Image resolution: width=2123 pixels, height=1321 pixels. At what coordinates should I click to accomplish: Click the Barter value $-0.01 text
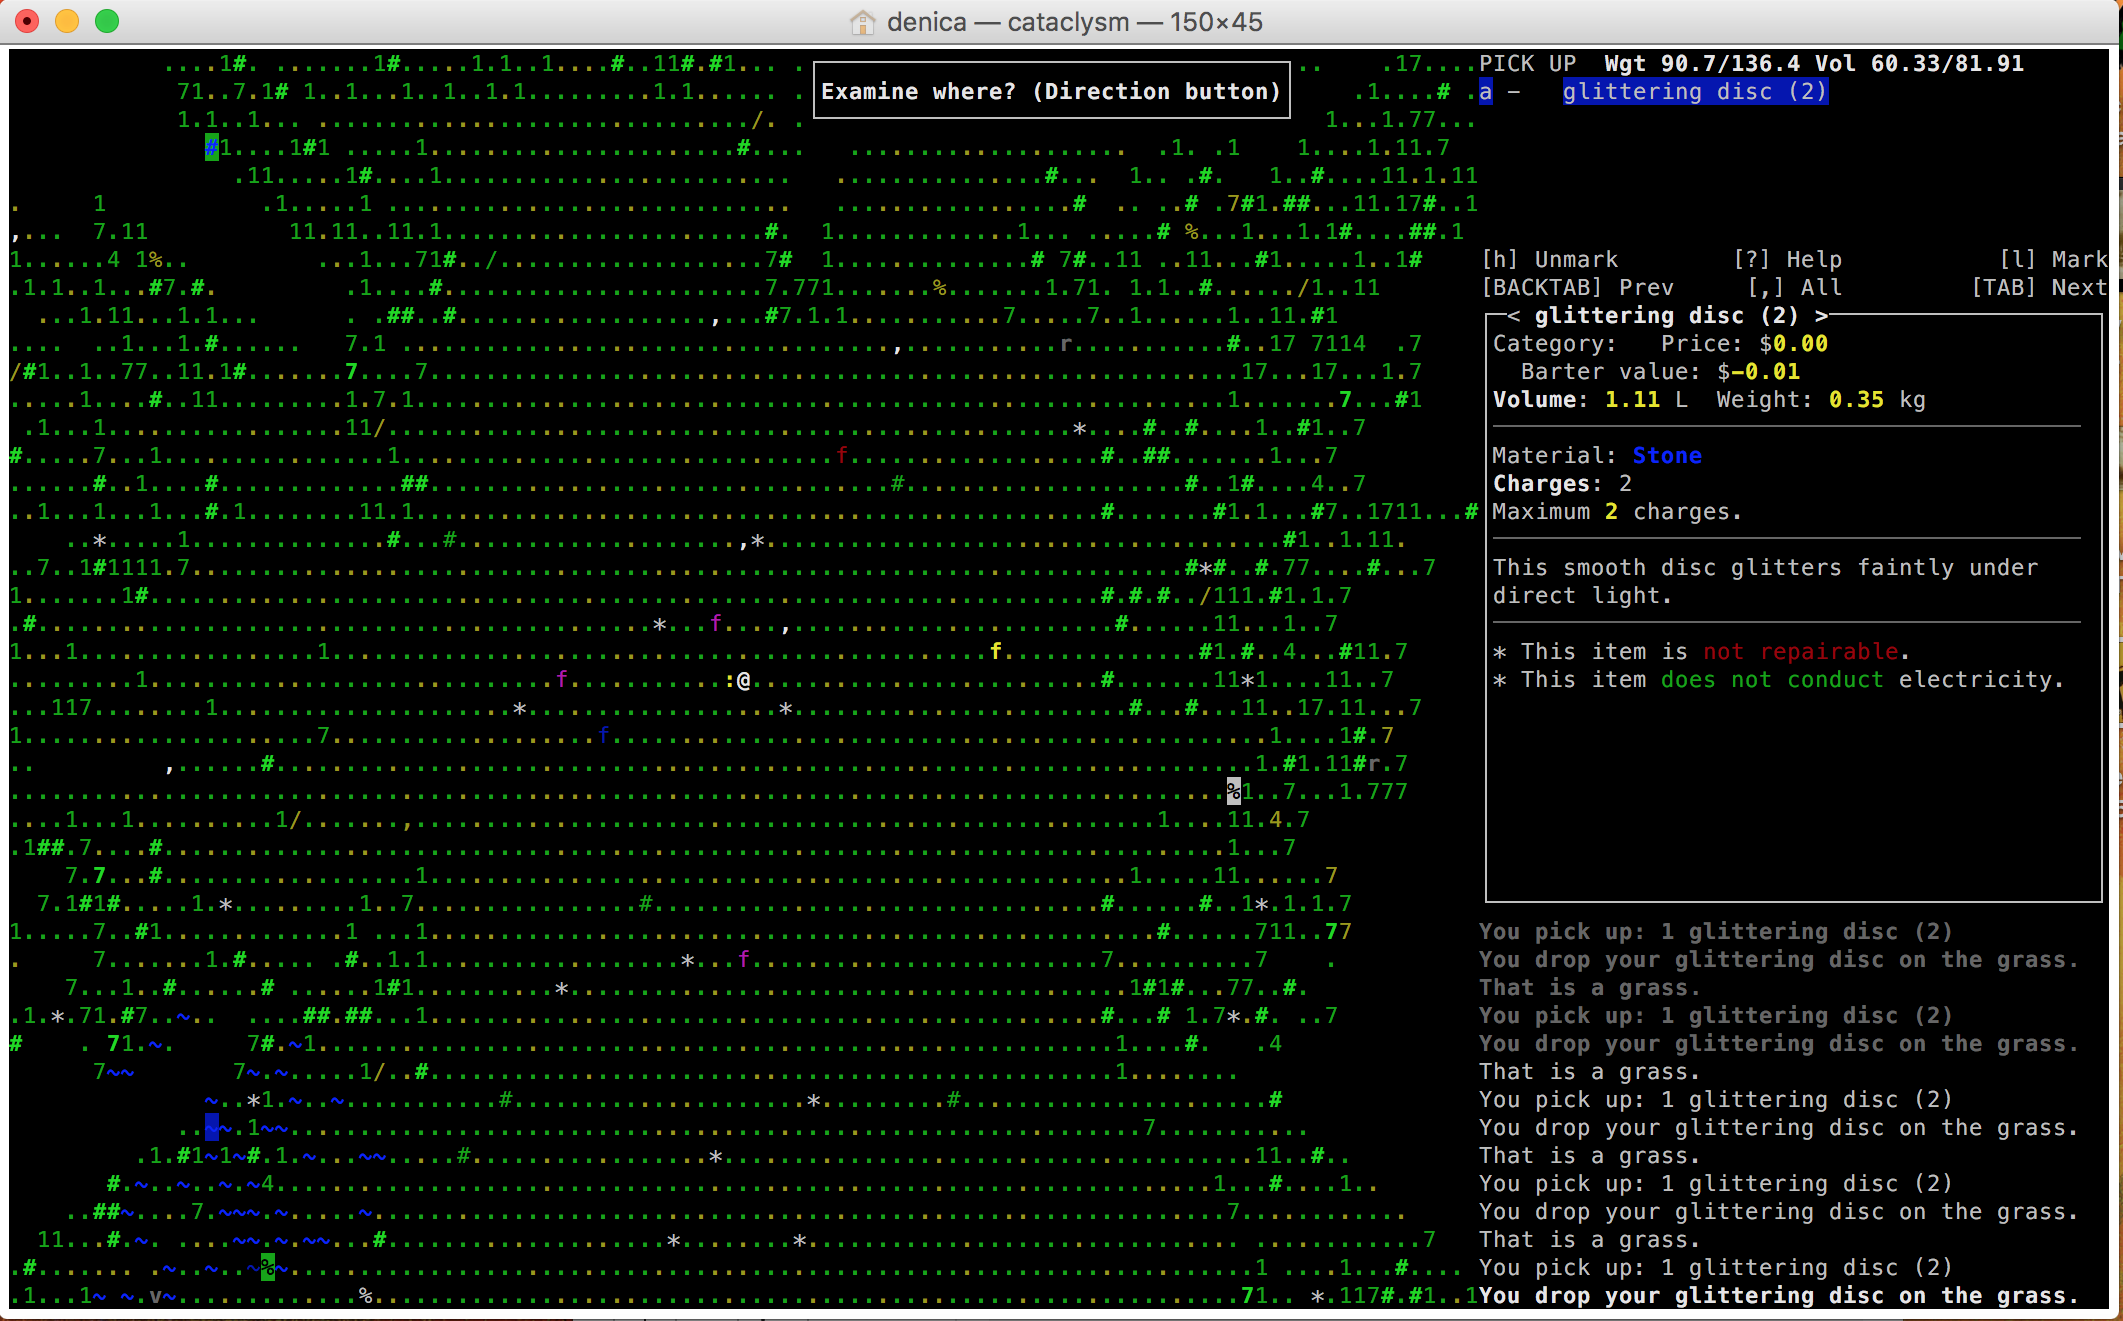point(1660,371)
